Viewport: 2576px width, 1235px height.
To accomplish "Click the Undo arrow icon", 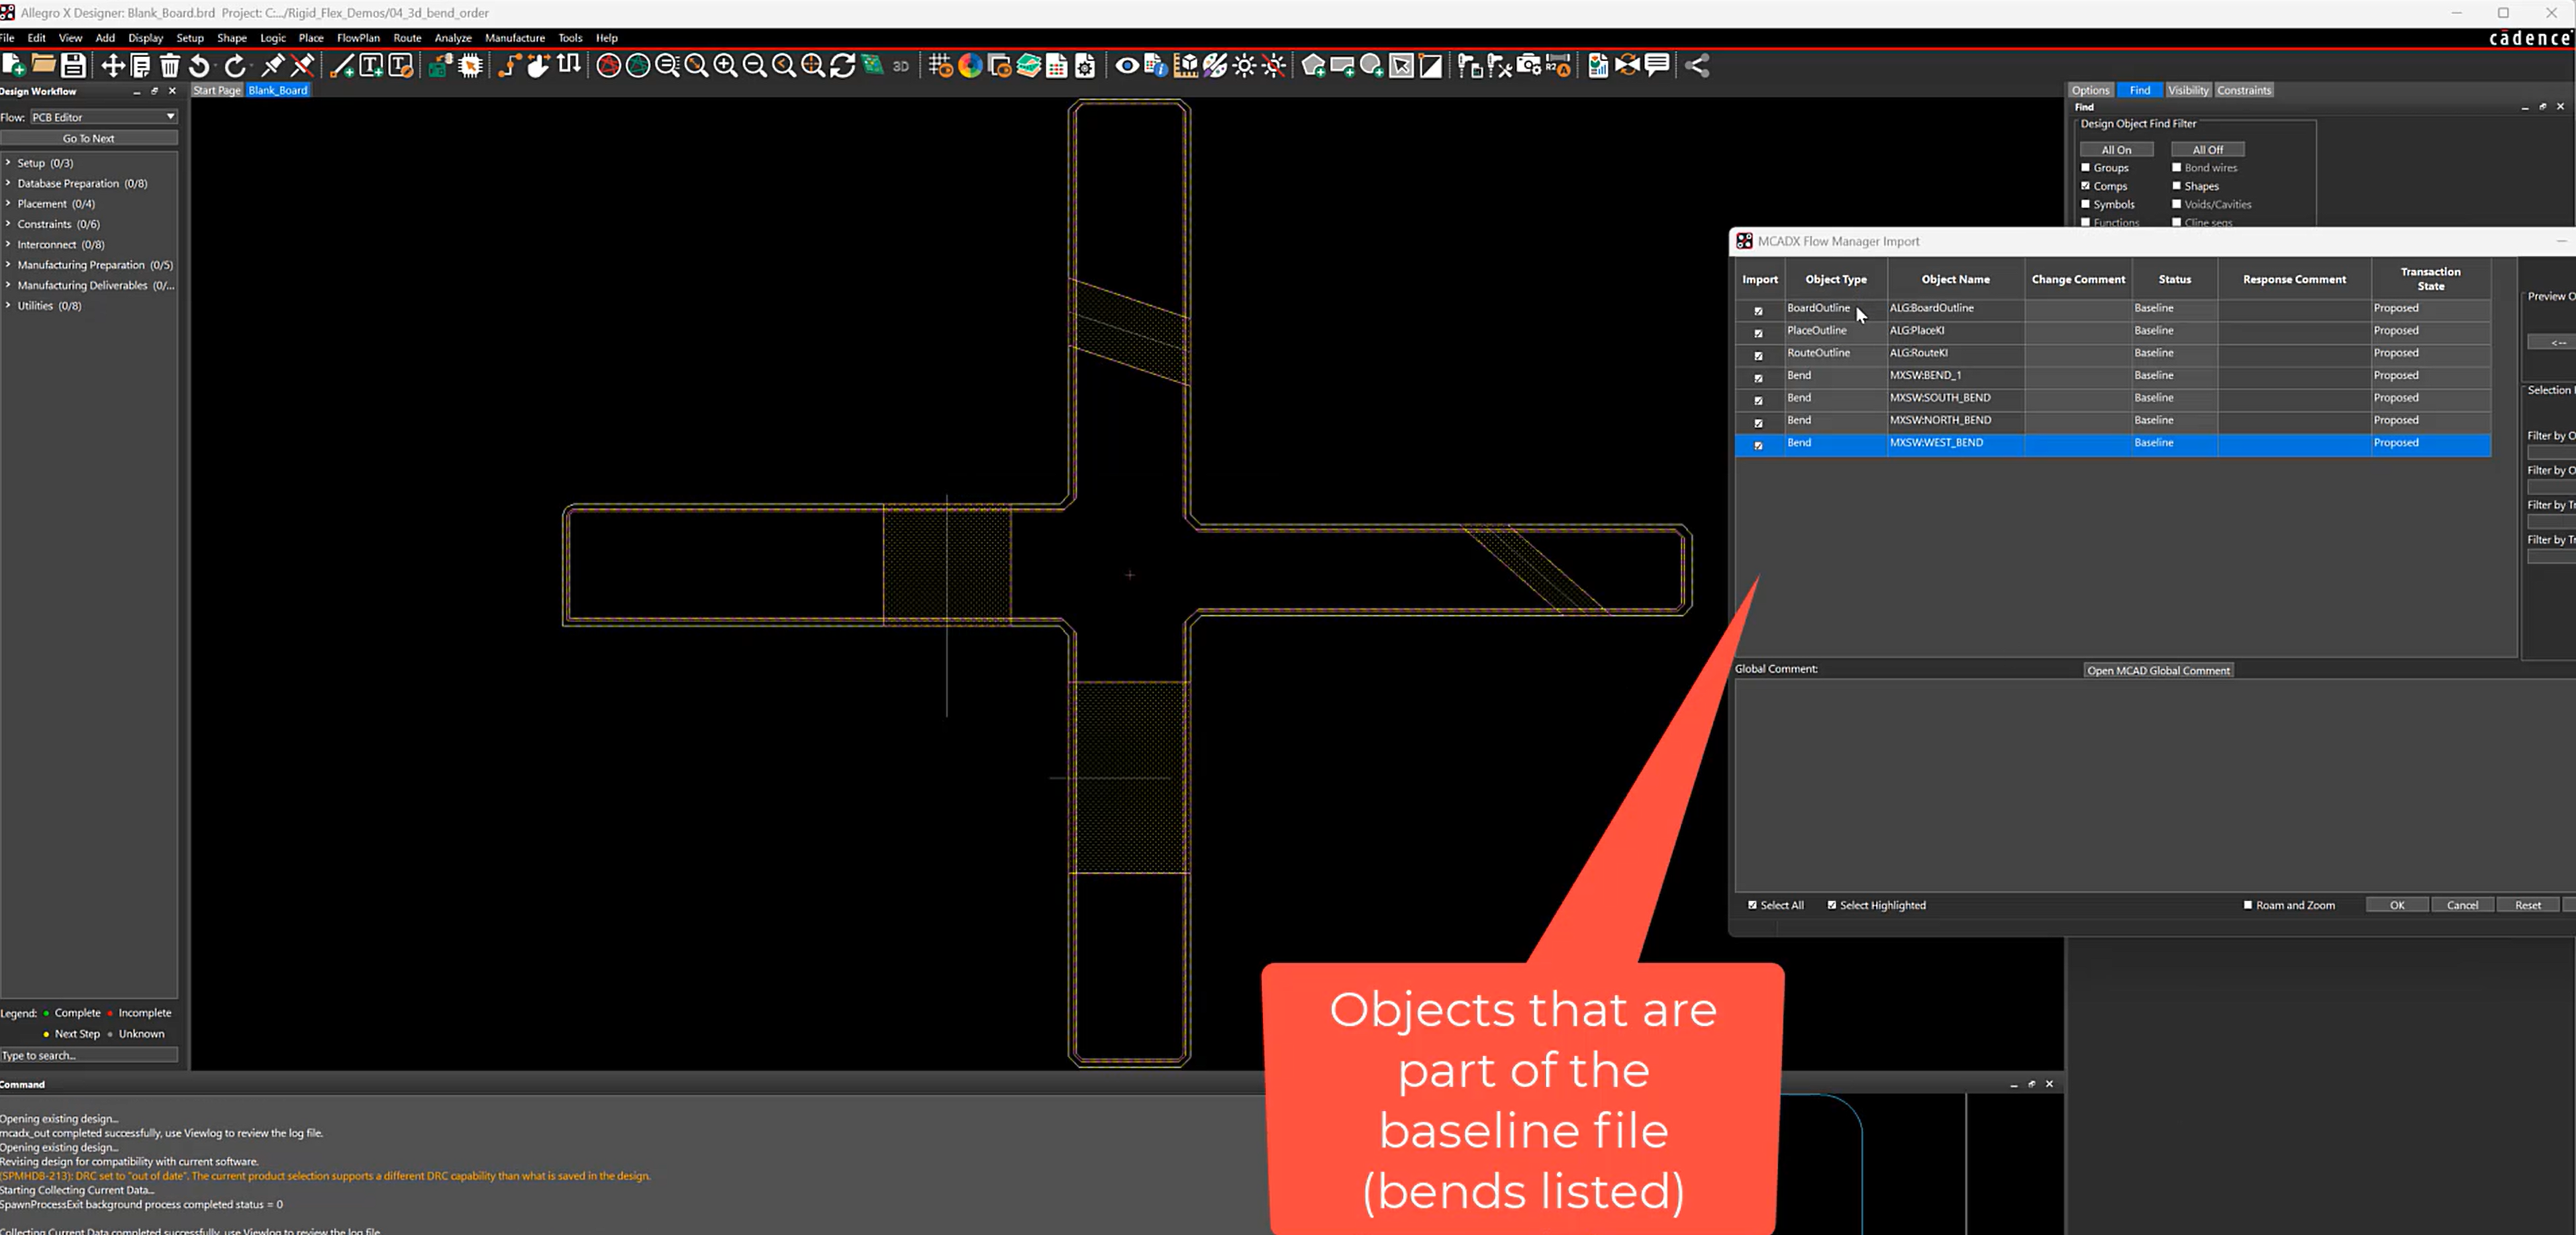I will tap(200, 66).
